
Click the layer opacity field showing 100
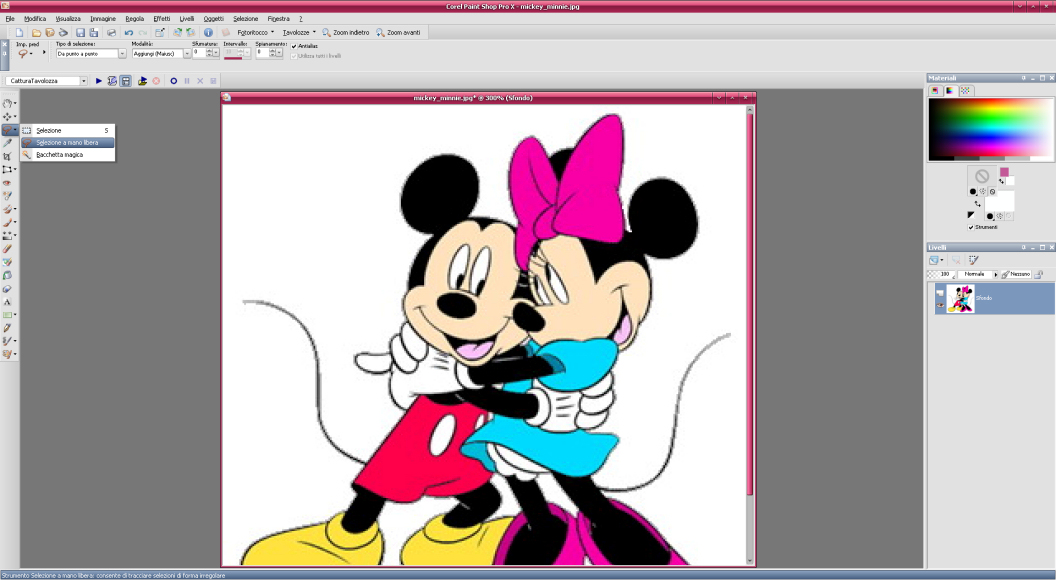(942, 274)
